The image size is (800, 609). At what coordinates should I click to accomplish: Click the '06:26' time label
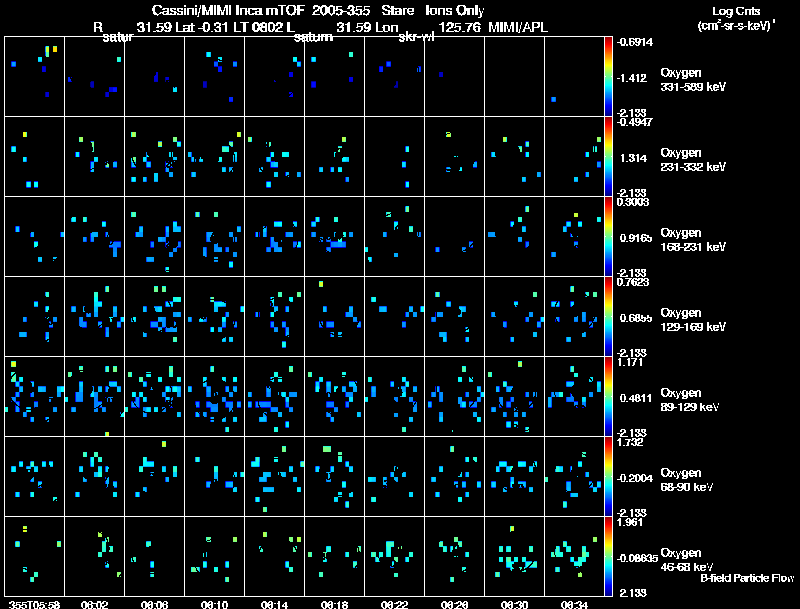tap(454, 604)
